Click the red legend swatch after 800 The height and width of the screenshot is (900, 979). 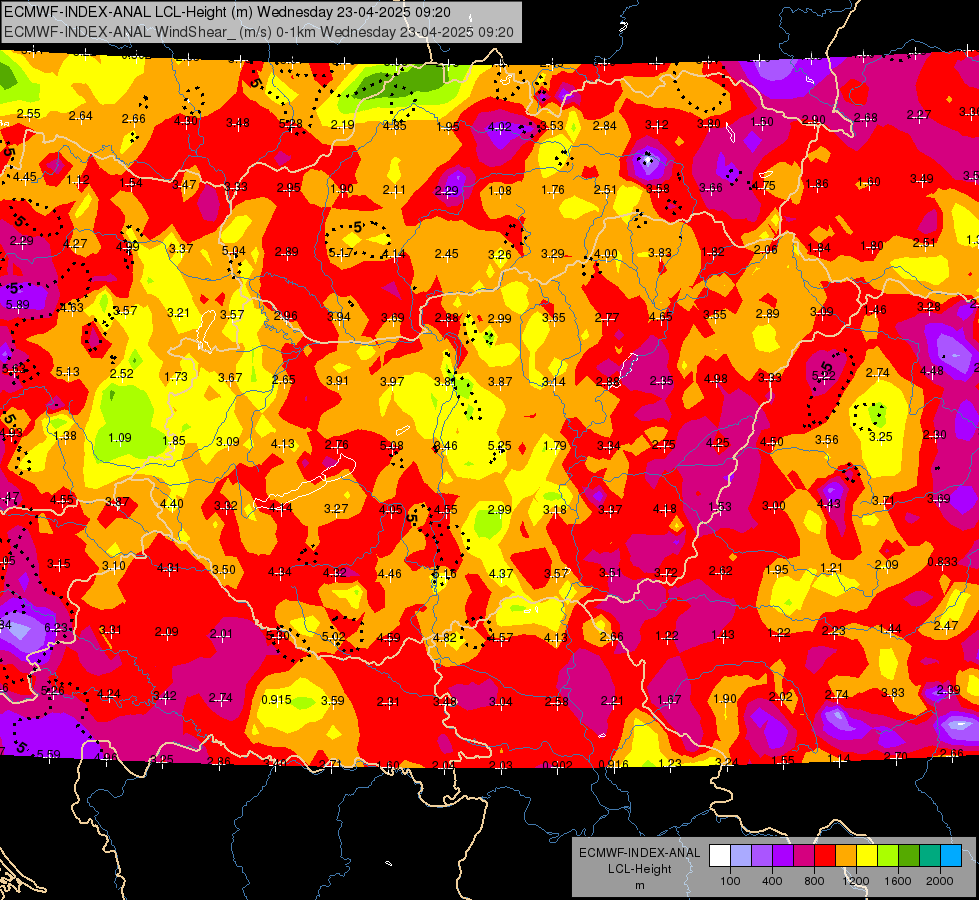pos(825,856)
